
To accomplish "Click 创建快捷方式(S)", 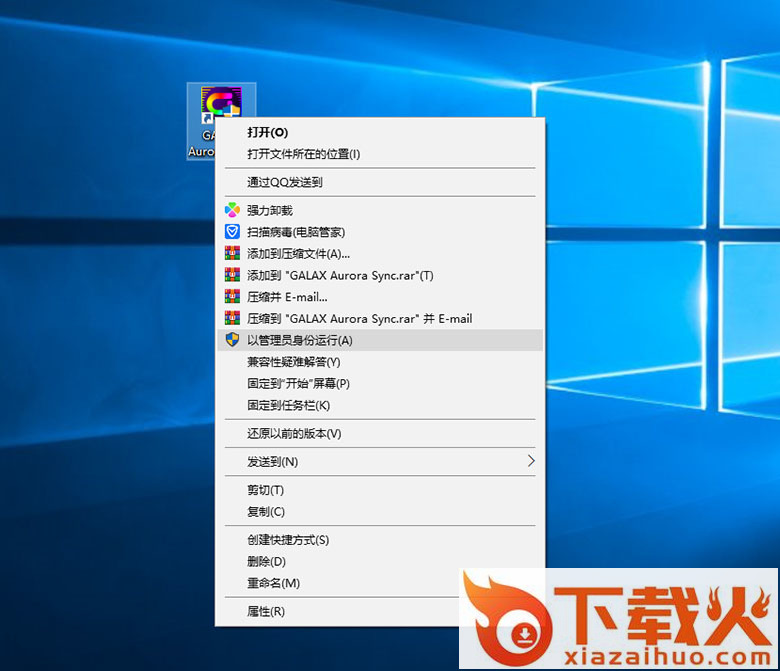I will 288,540.
